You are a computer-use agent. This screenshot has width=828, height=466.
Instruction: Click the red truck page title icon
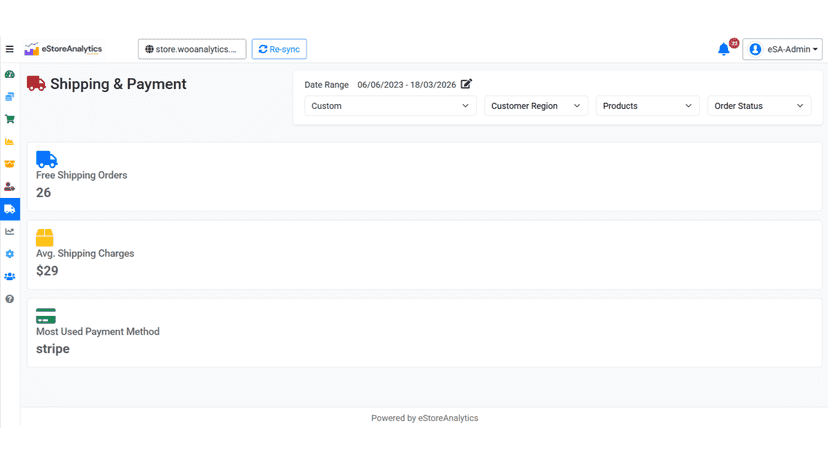click(x=36, y=83)
